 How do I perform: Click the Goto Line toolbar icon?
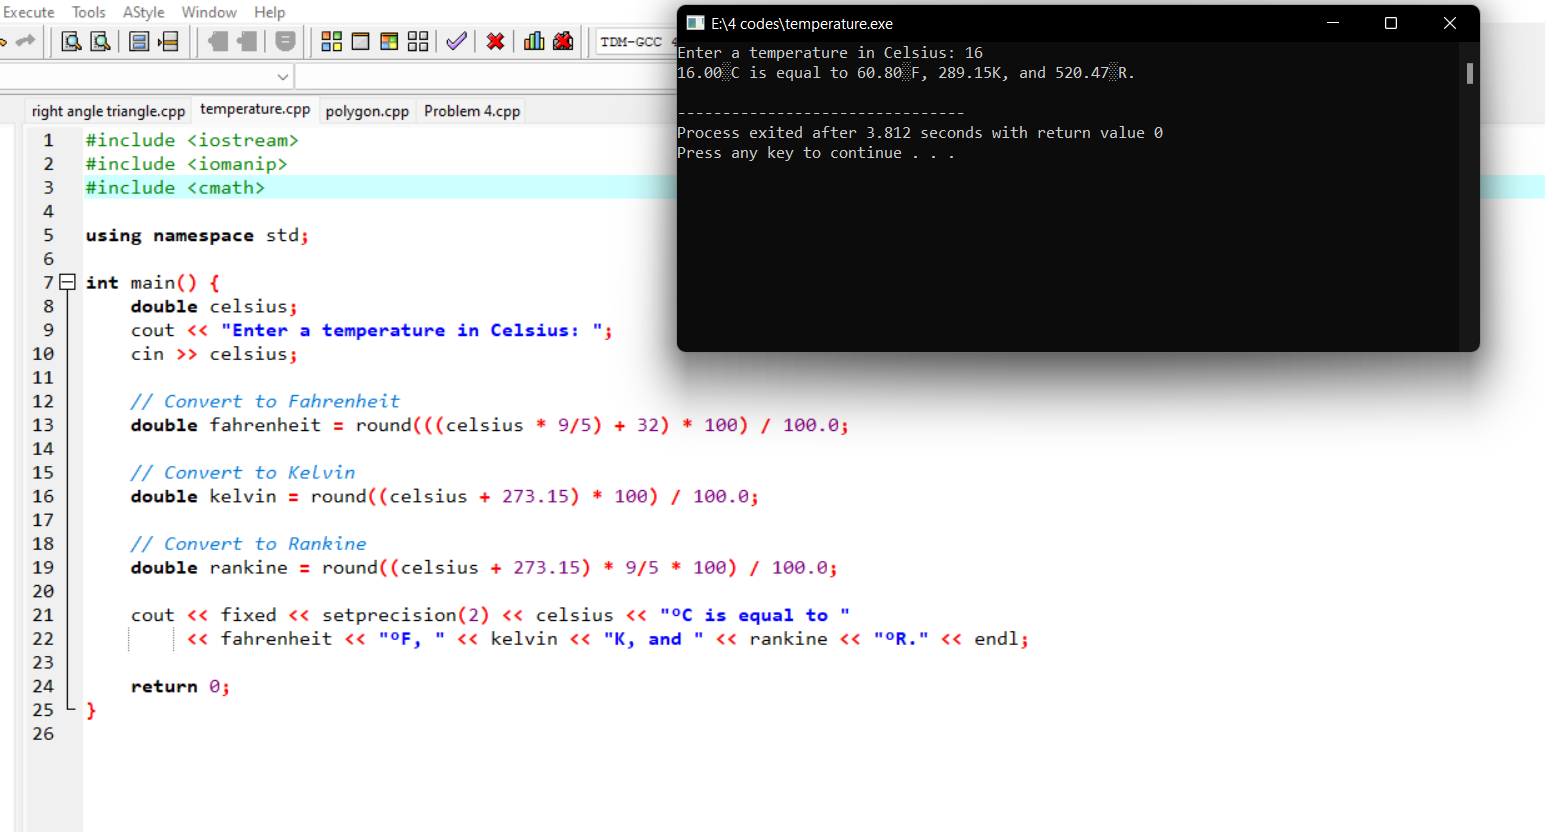(169, 41)
